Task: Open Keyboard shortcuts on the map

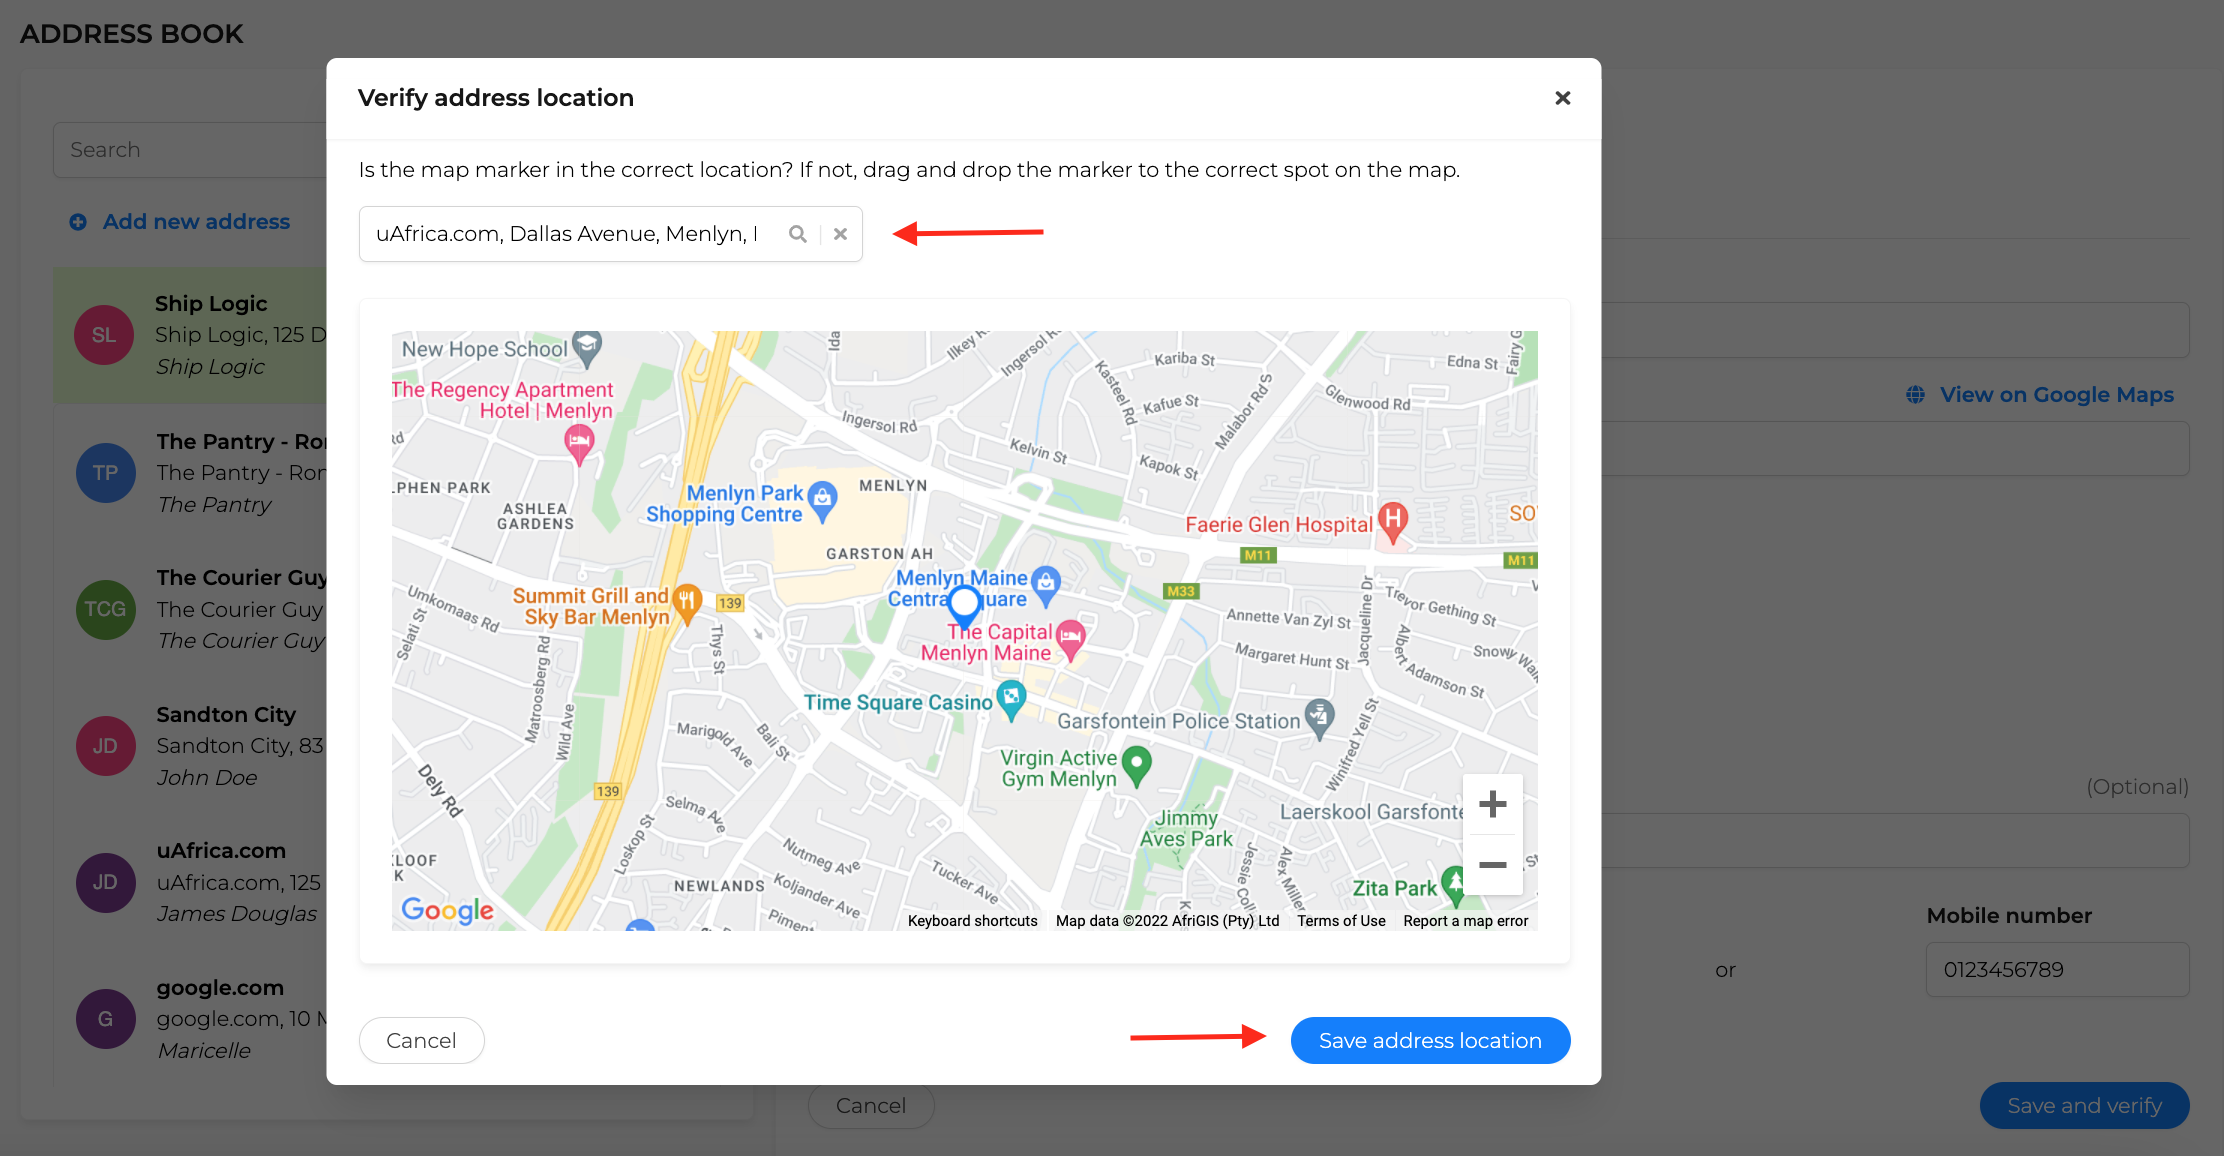Action: (972, 921)
